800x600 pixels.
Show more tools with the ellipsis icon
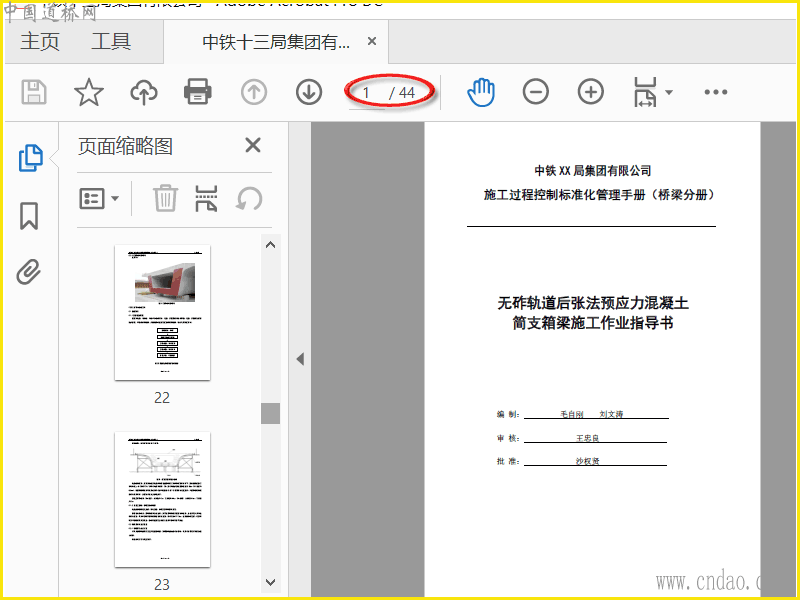(715, 92)
